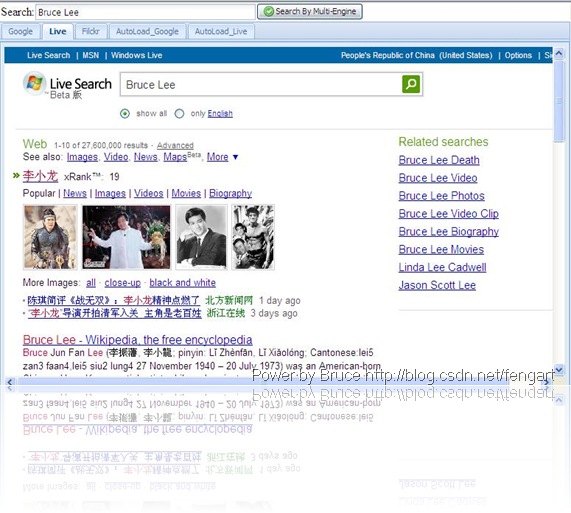571x513 pixels.
Task: Click the horizontal scrollbar thumb
Action: (x=262, y=382)
